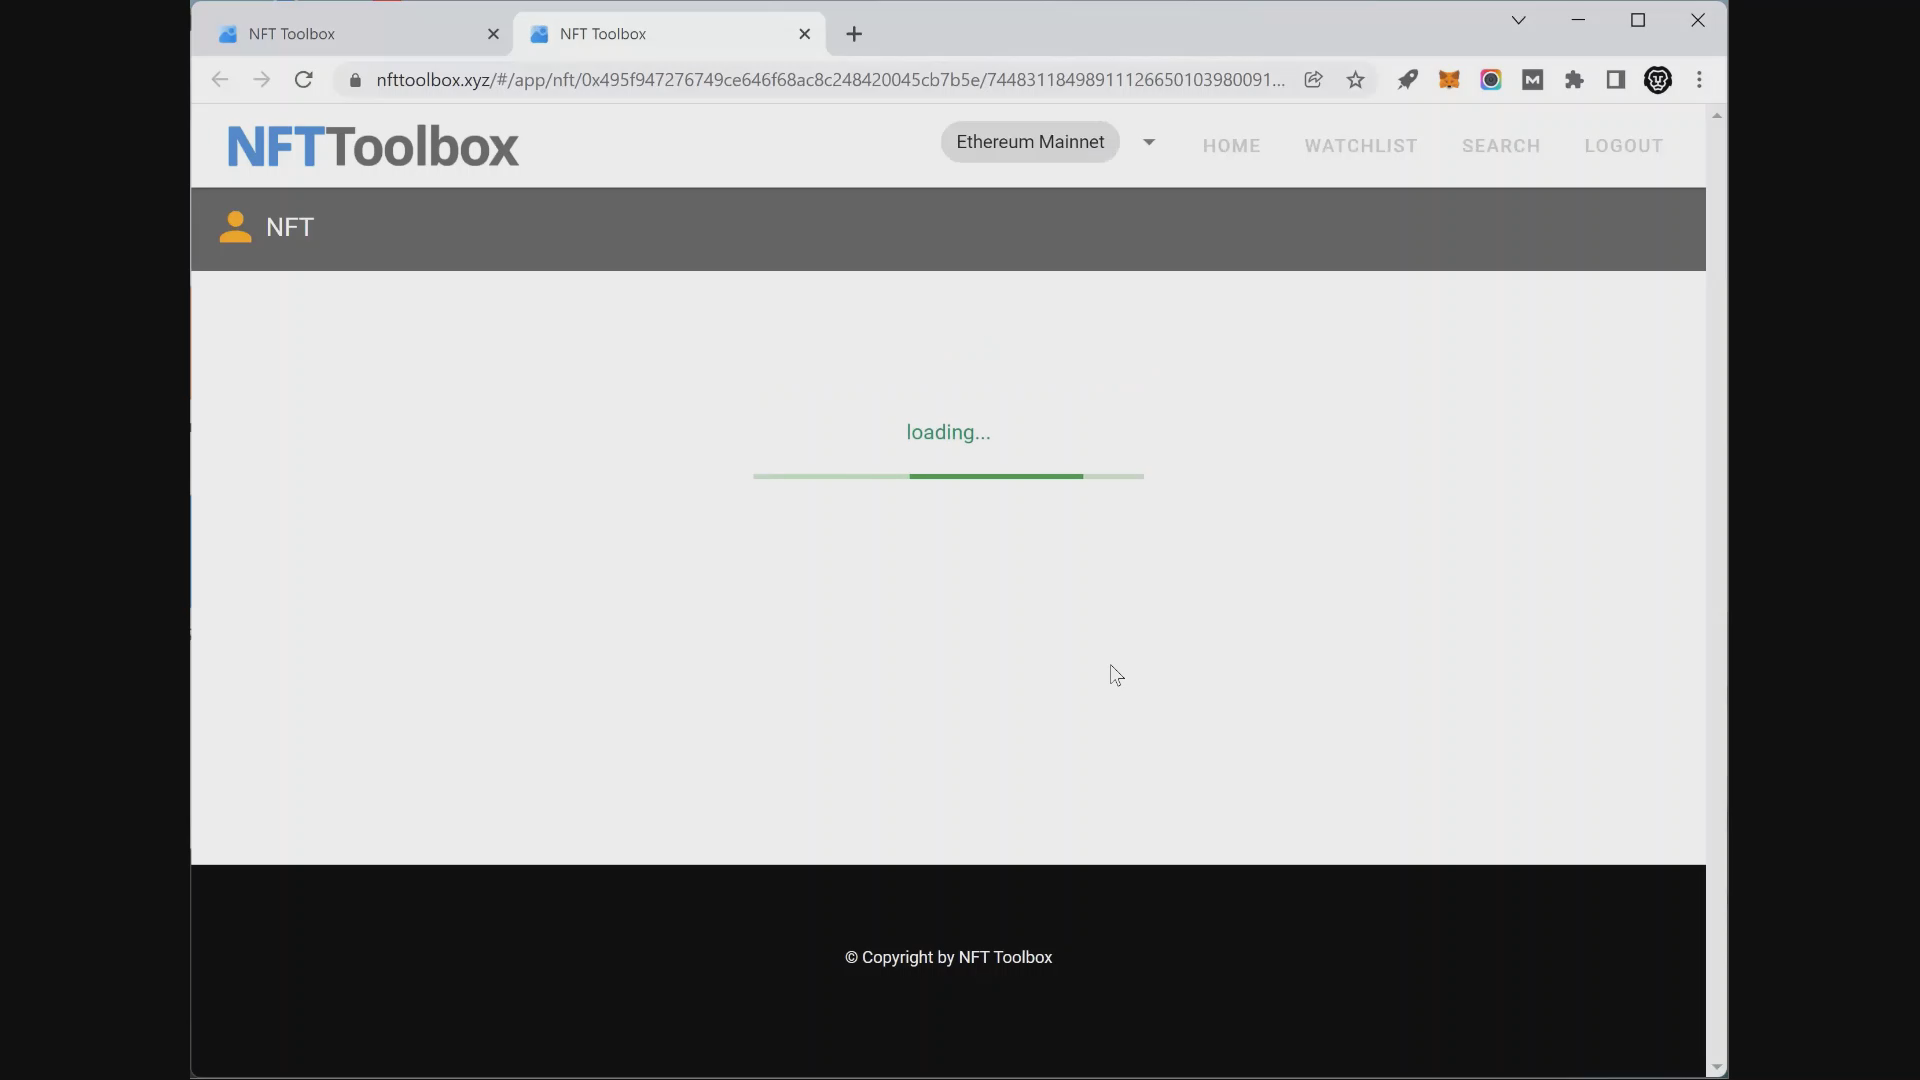Viewport: 1920px width, 1080px height.
Task: Click the browser back arrow
Action: pyautogui.click(x=220, y=80)
